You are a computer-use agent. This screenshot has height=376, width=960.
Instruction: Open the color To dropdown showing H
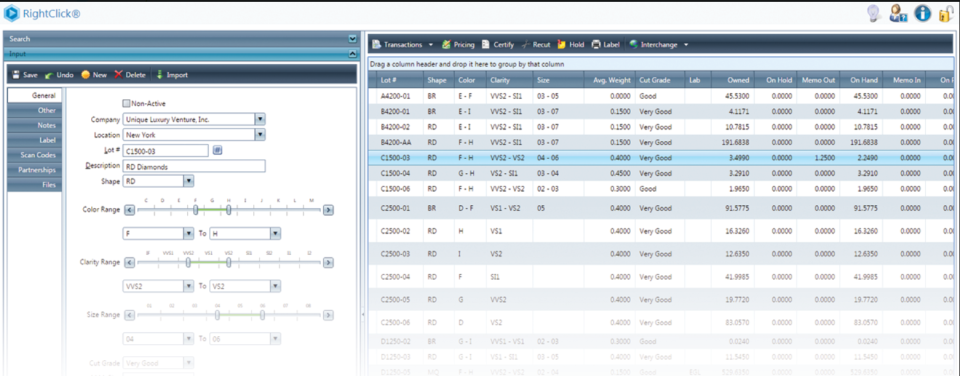pos(276,233)
